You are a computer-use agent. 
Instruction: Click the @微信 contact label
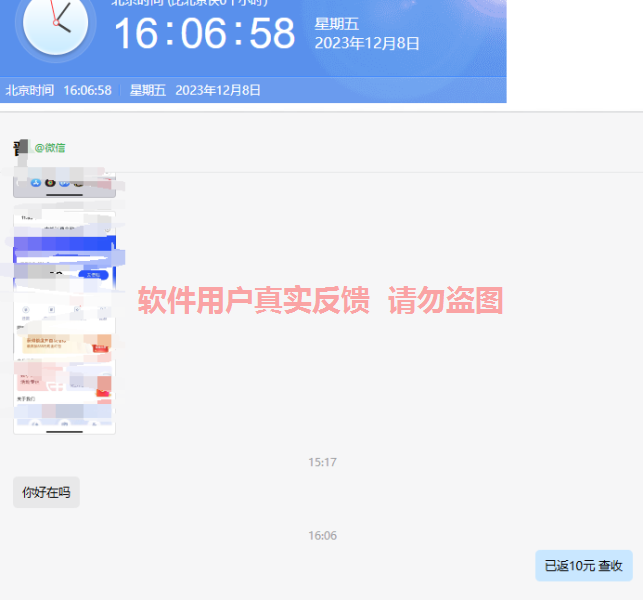click(x=50, y=148)
